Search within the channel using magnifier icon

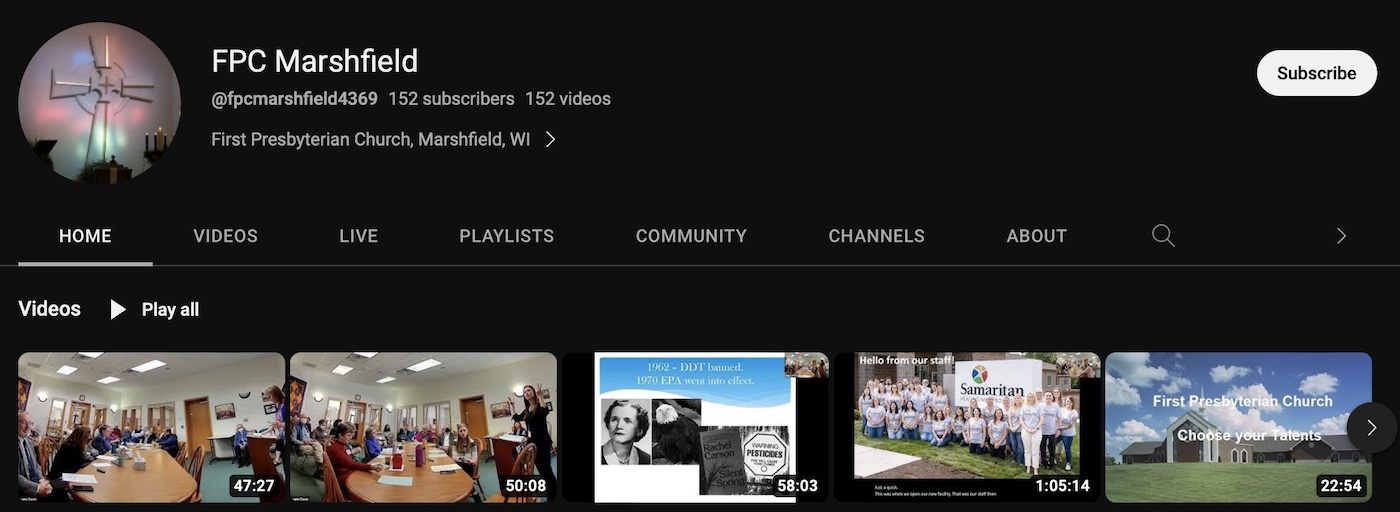coord(1163,236)
